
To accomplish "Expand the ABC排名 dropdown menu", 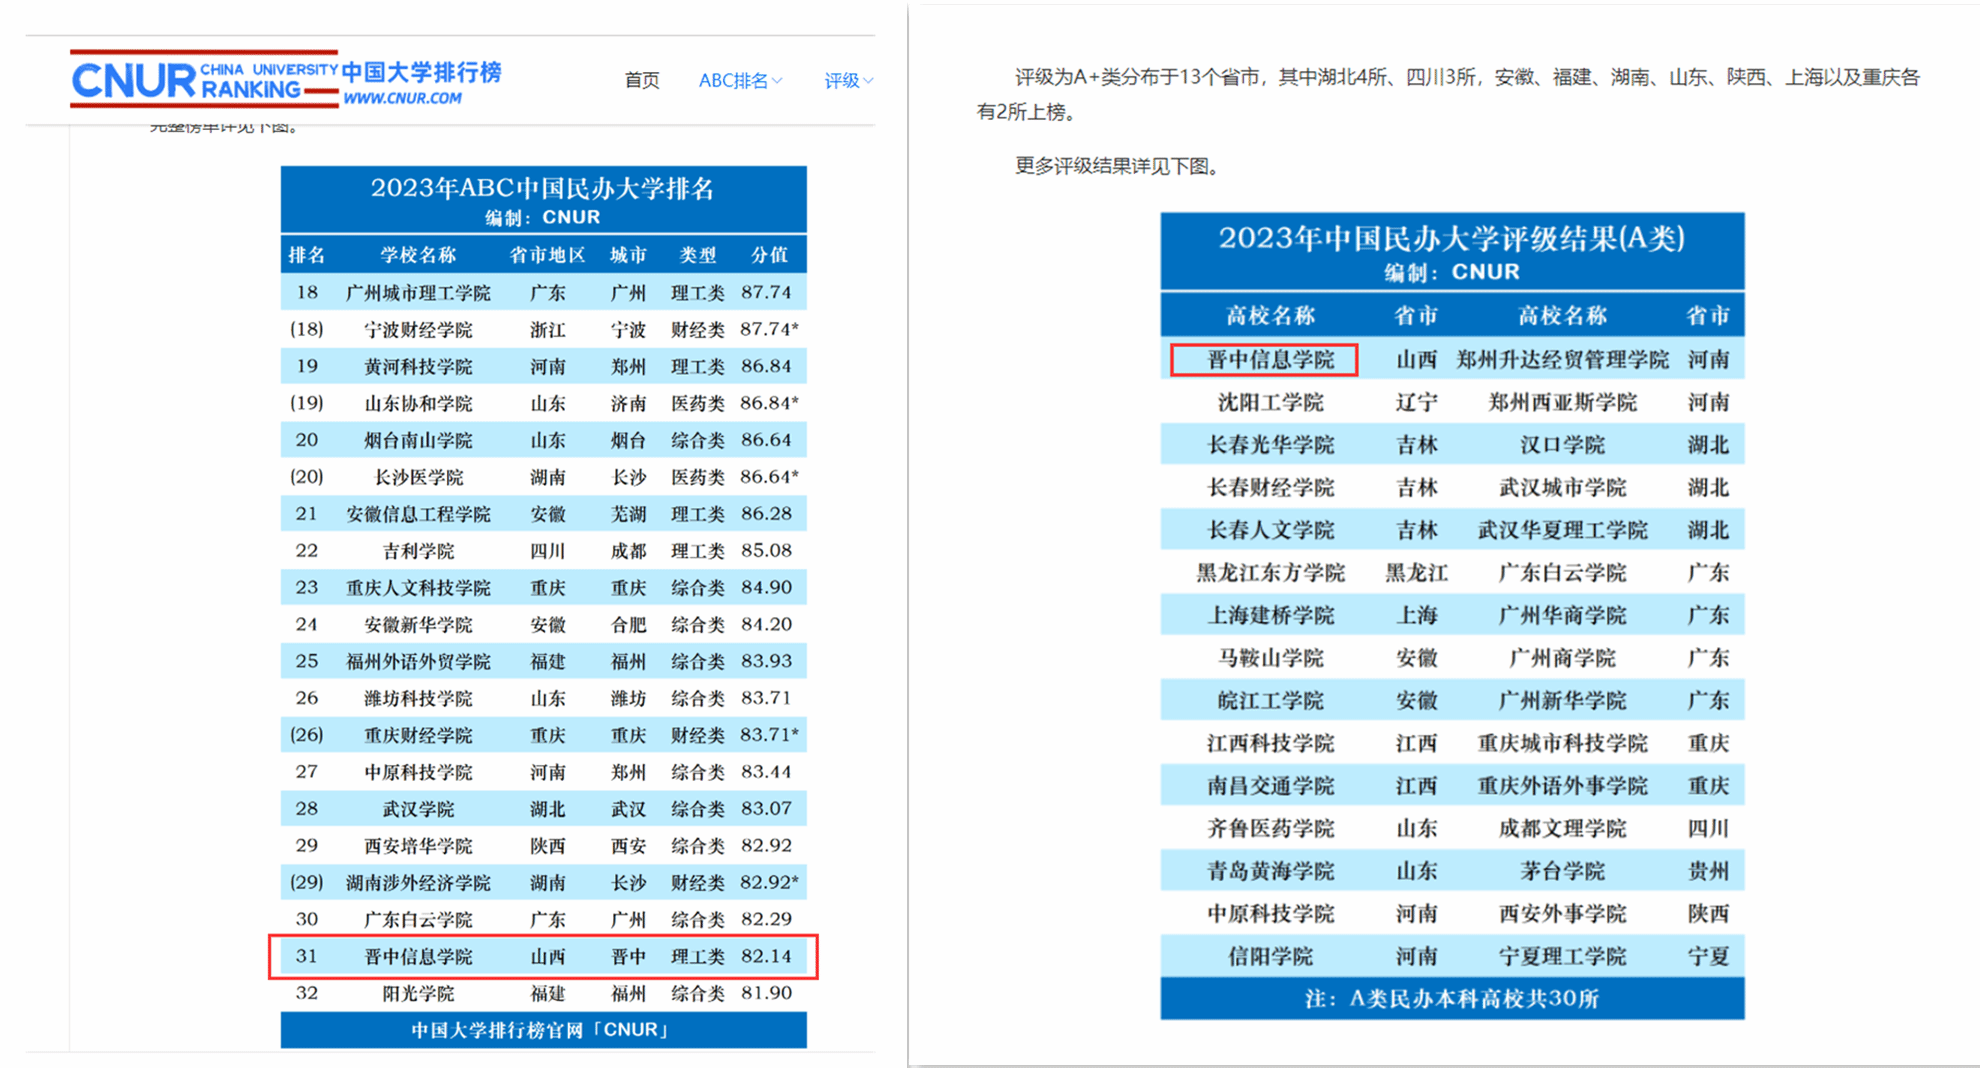I will [733, 80].
